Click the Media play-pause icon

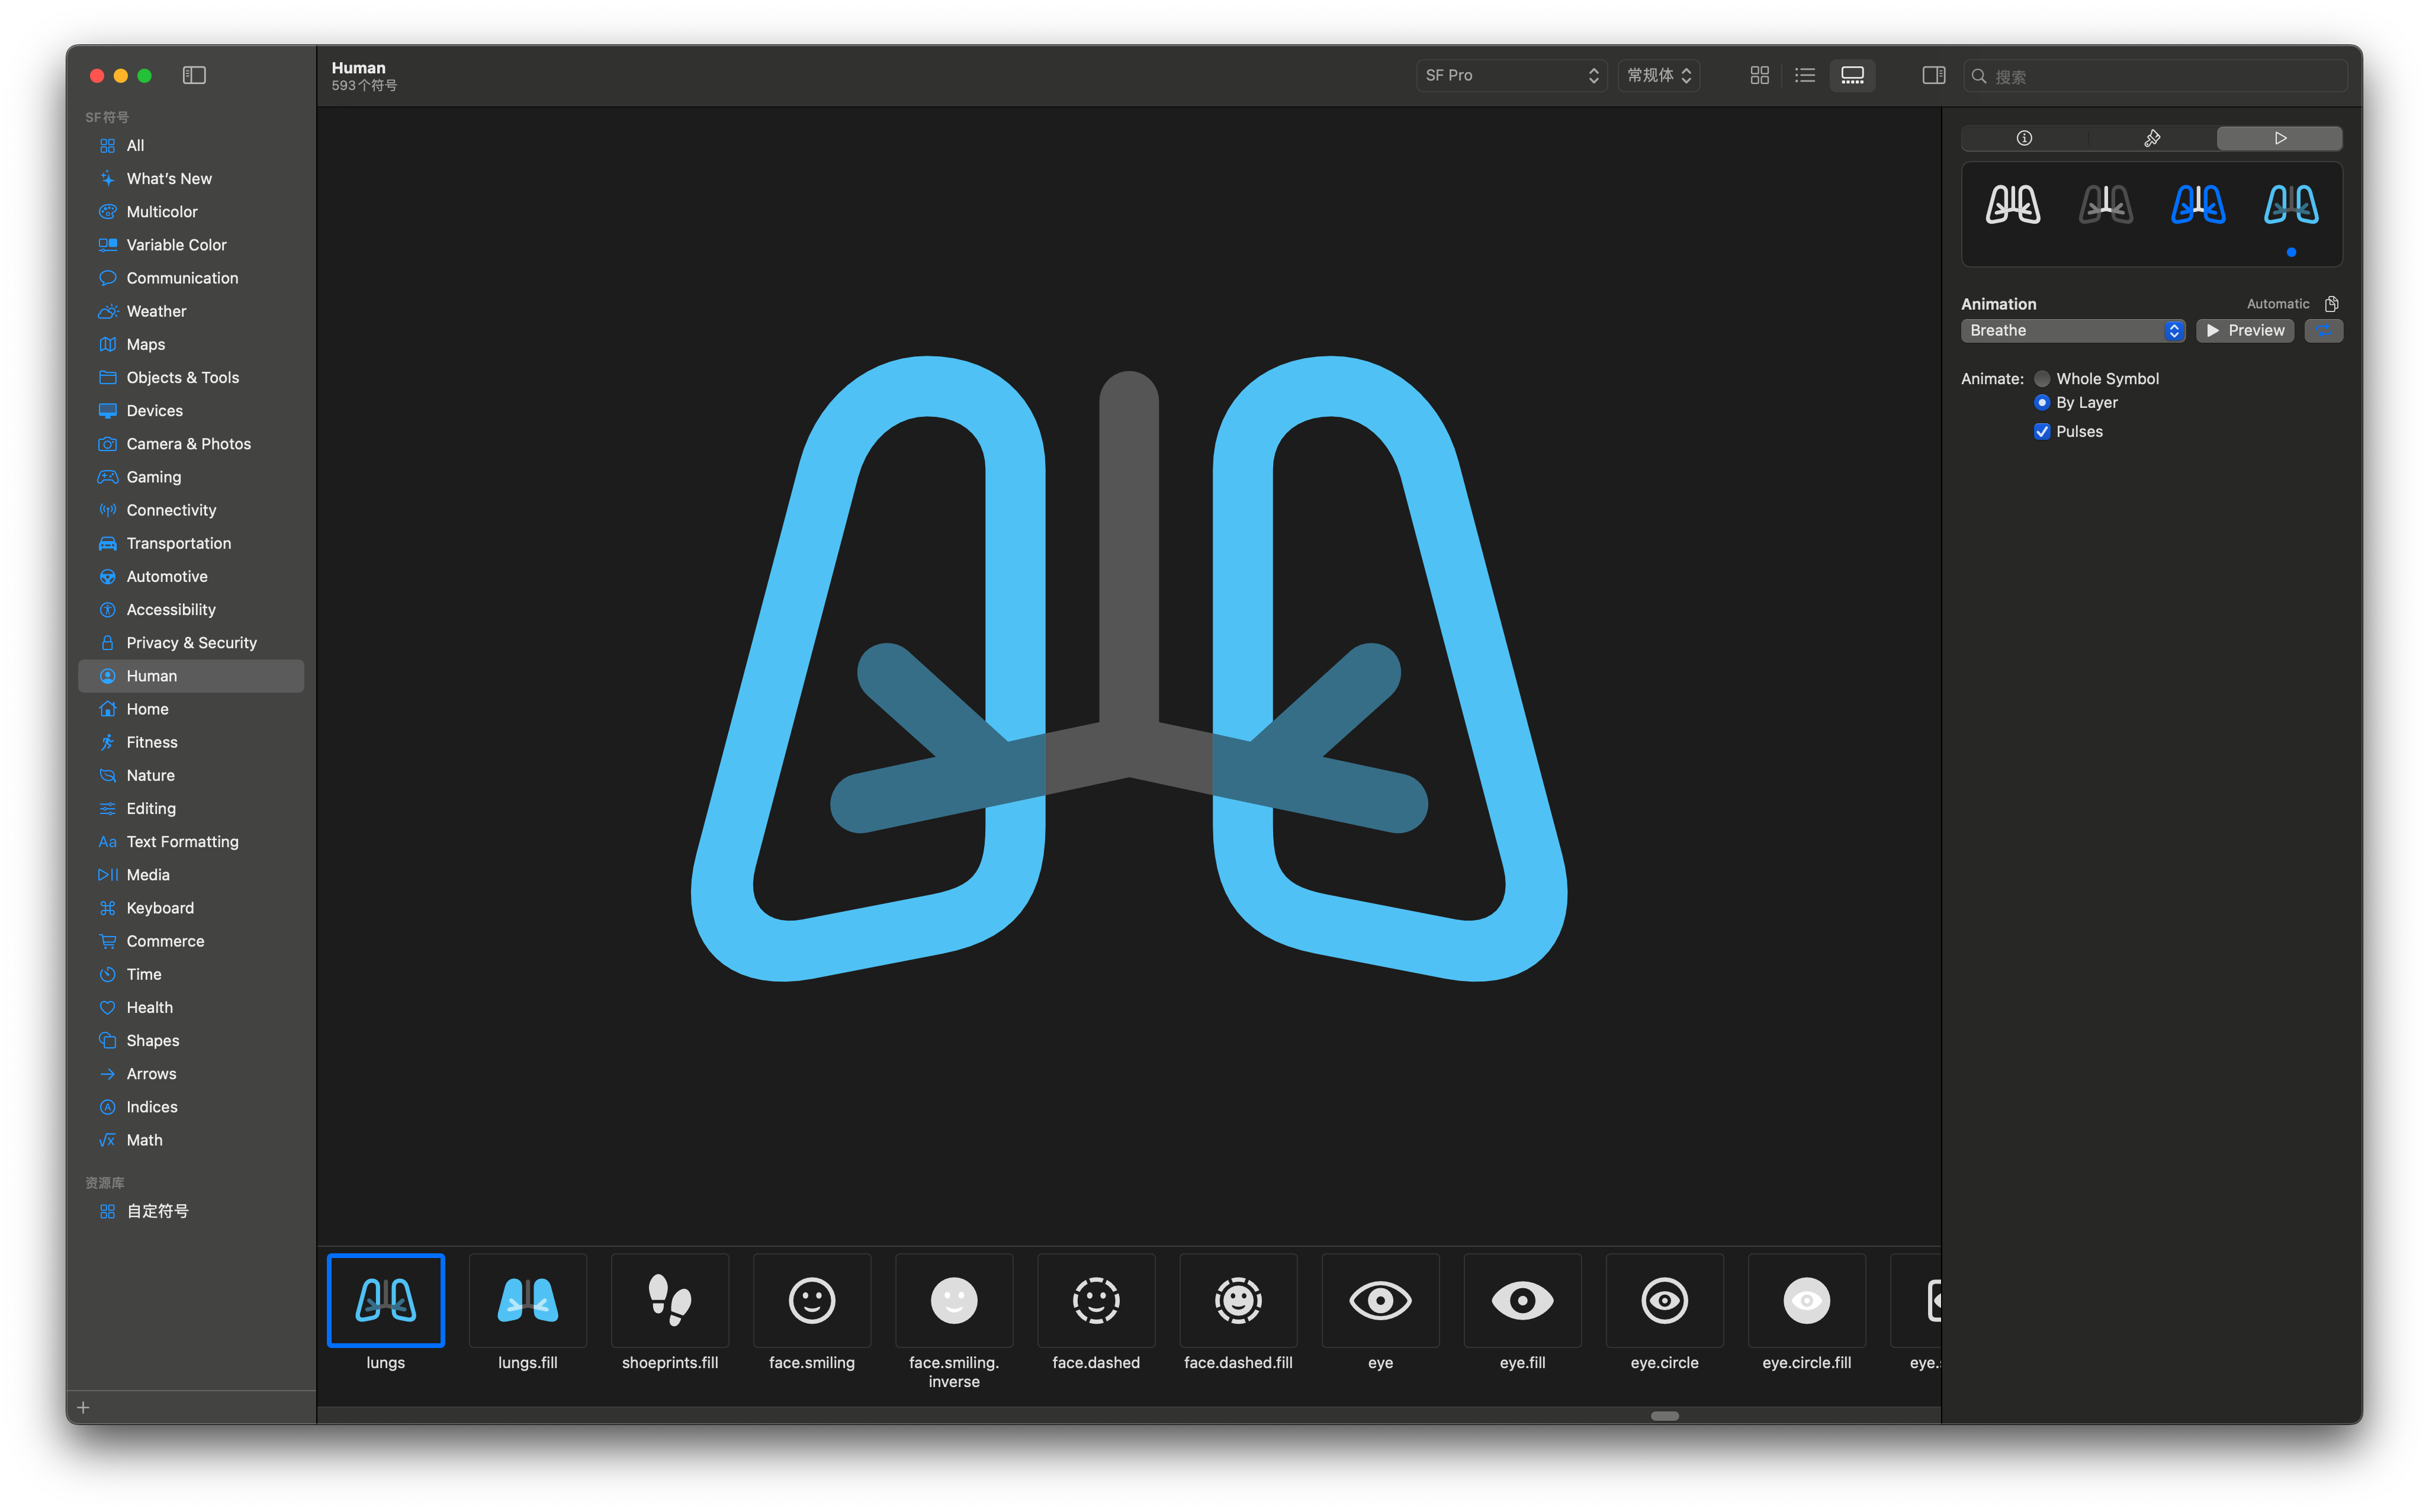click(107, 875)
